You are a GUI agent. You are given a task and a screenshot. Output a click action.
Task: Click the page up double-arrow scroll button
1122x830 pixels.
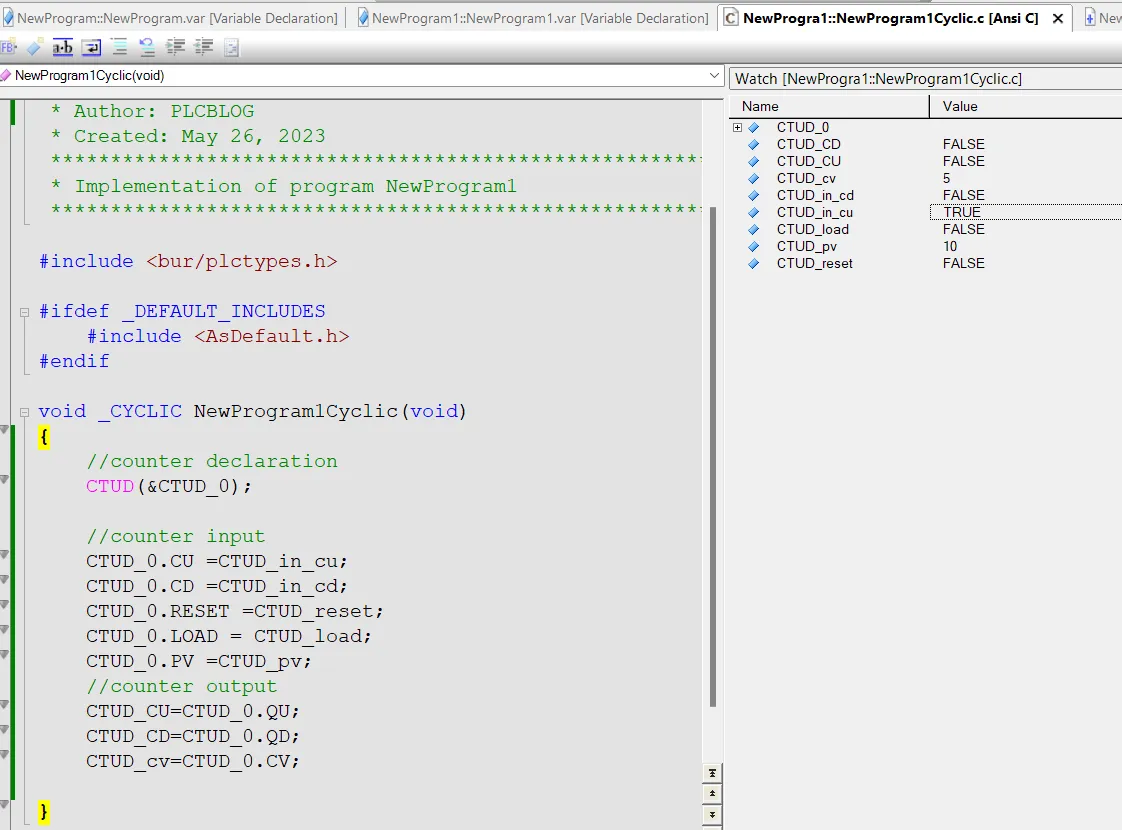tap(712, 794)
